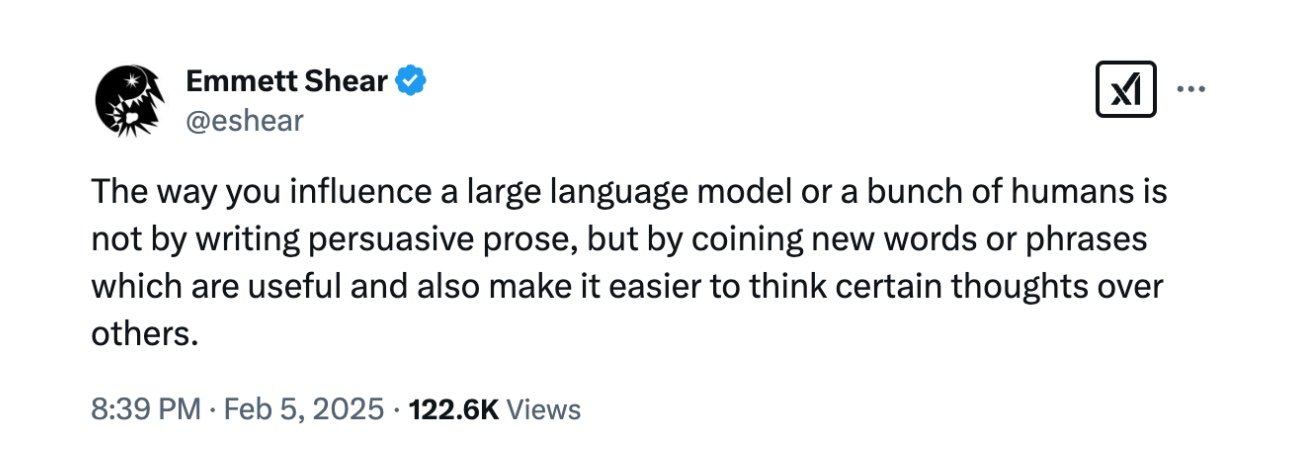Click the Emmett Shear display name
Screen dimensions: 1290x473
click(x=288, y=81)
